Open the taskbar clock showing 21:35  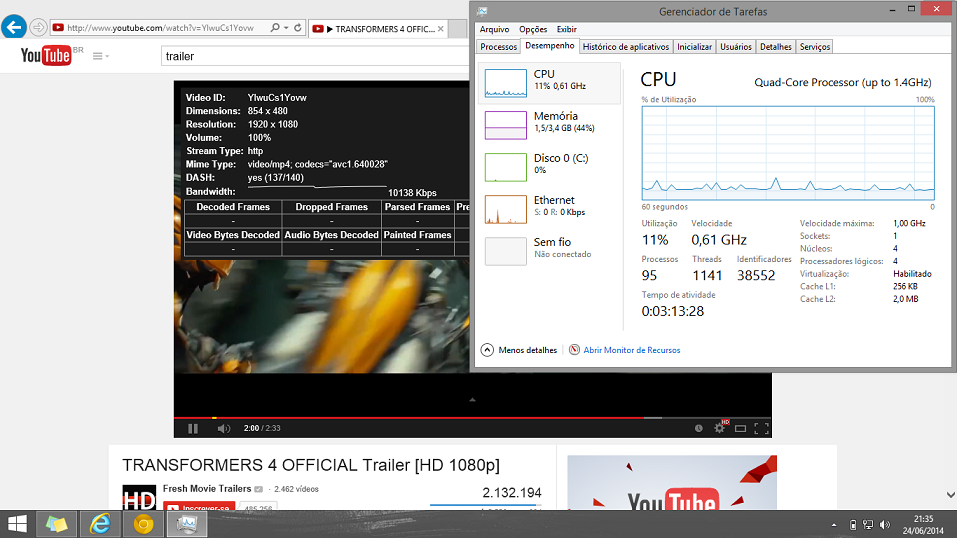923,525
